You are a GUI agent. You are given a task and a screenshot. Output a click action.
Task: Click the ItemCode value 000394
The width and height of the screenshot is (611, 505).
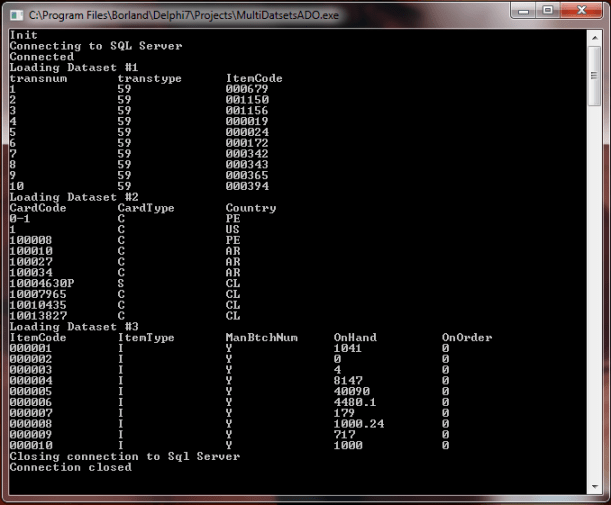pyautogui.click(x=247, y=186)
